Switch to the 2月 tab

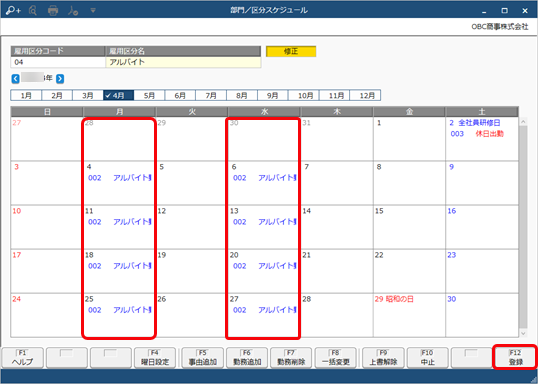57,95
